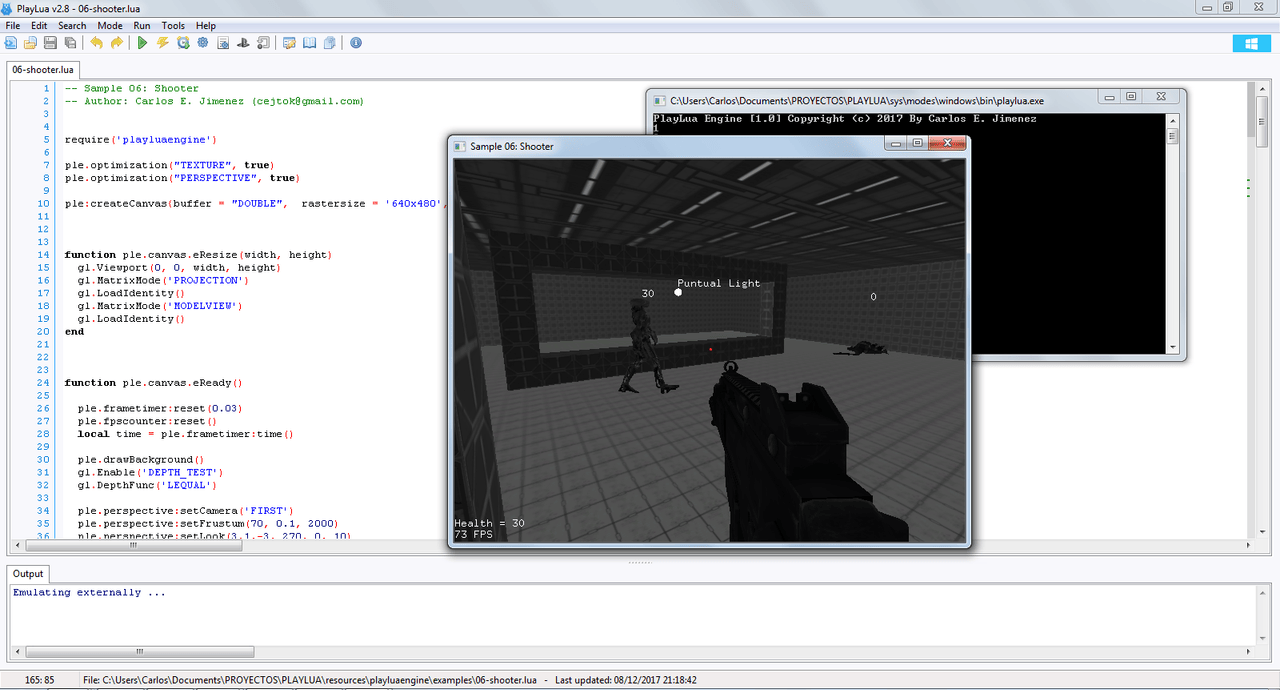1280x690 pixels.
Task: Click console window scrollbar down arrow
Action: [1173, 347]
